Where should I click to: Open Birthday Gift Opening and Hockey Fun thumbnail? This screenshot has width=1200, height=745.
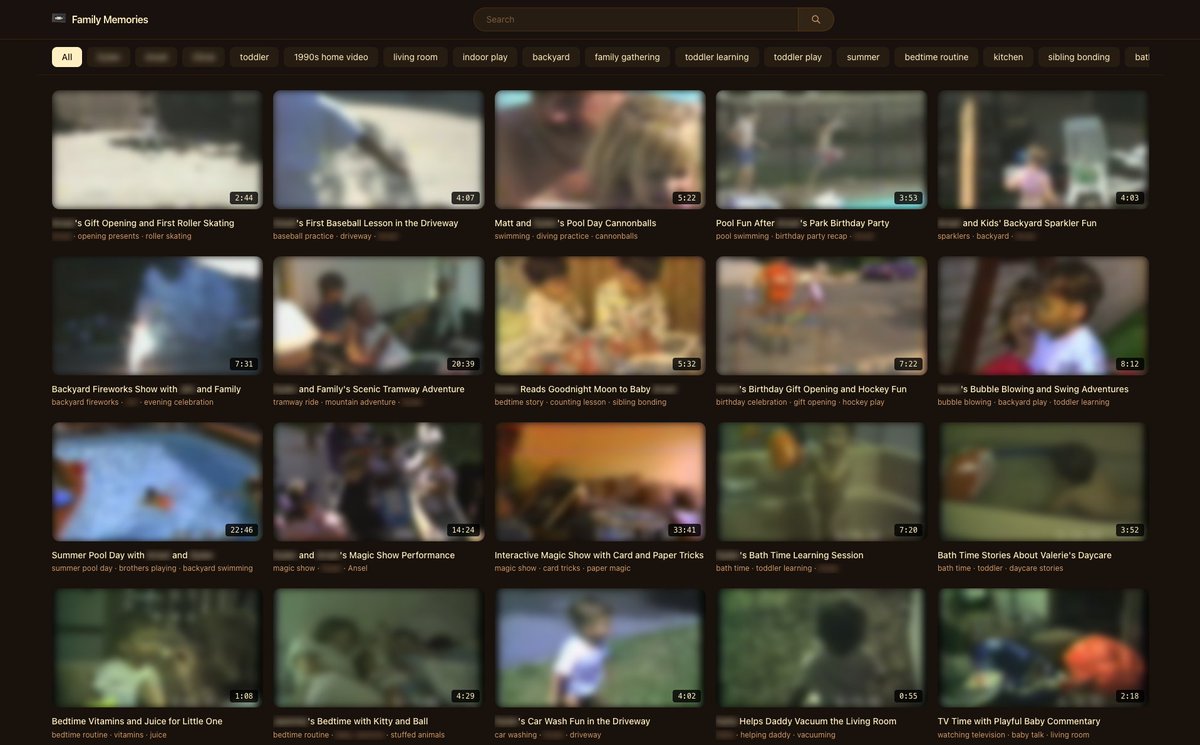(x=821, y=315)
